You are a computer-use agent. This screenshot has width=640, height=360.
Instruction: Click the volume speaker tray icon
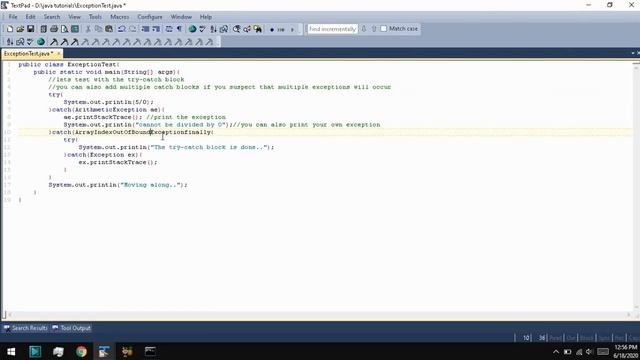(x=589, y=352)
